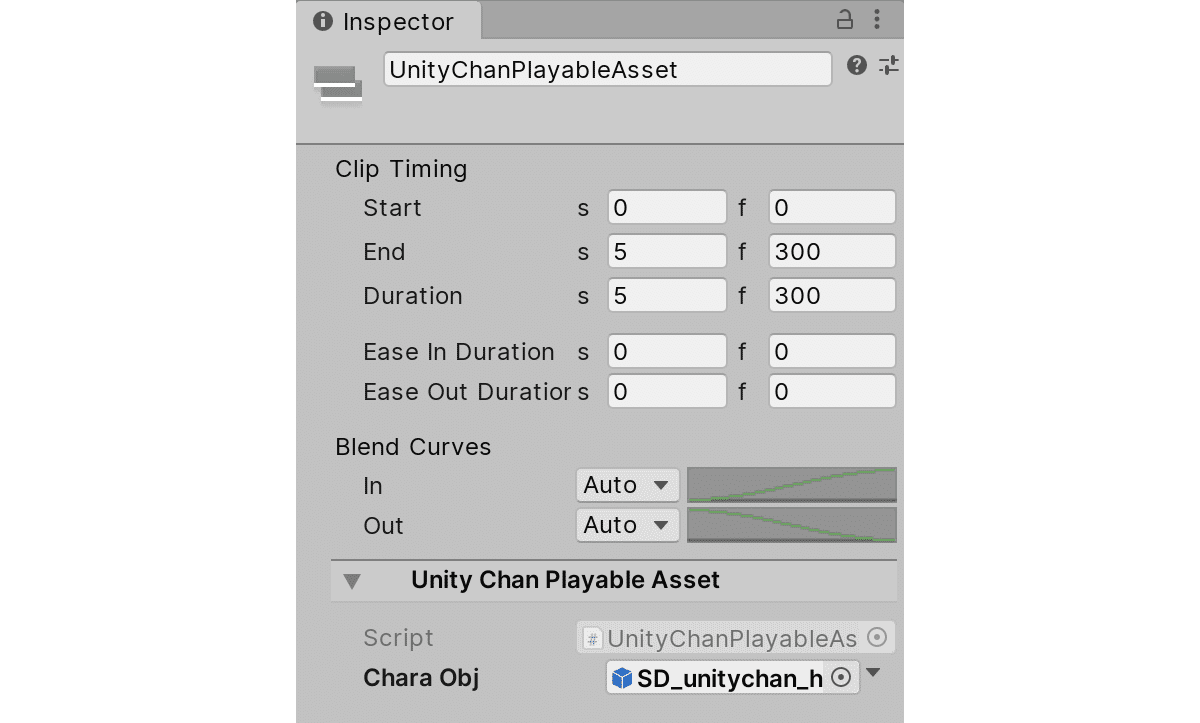
Task: Click the Ease In Duration seconds field
Action: pyautogui.click(x=667, y=352)
